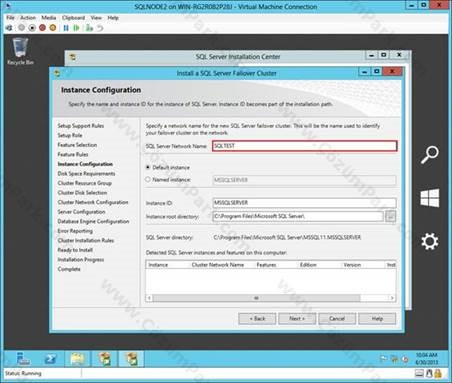Click the greyed-out Start VM toolbar icon

(22, 28)
